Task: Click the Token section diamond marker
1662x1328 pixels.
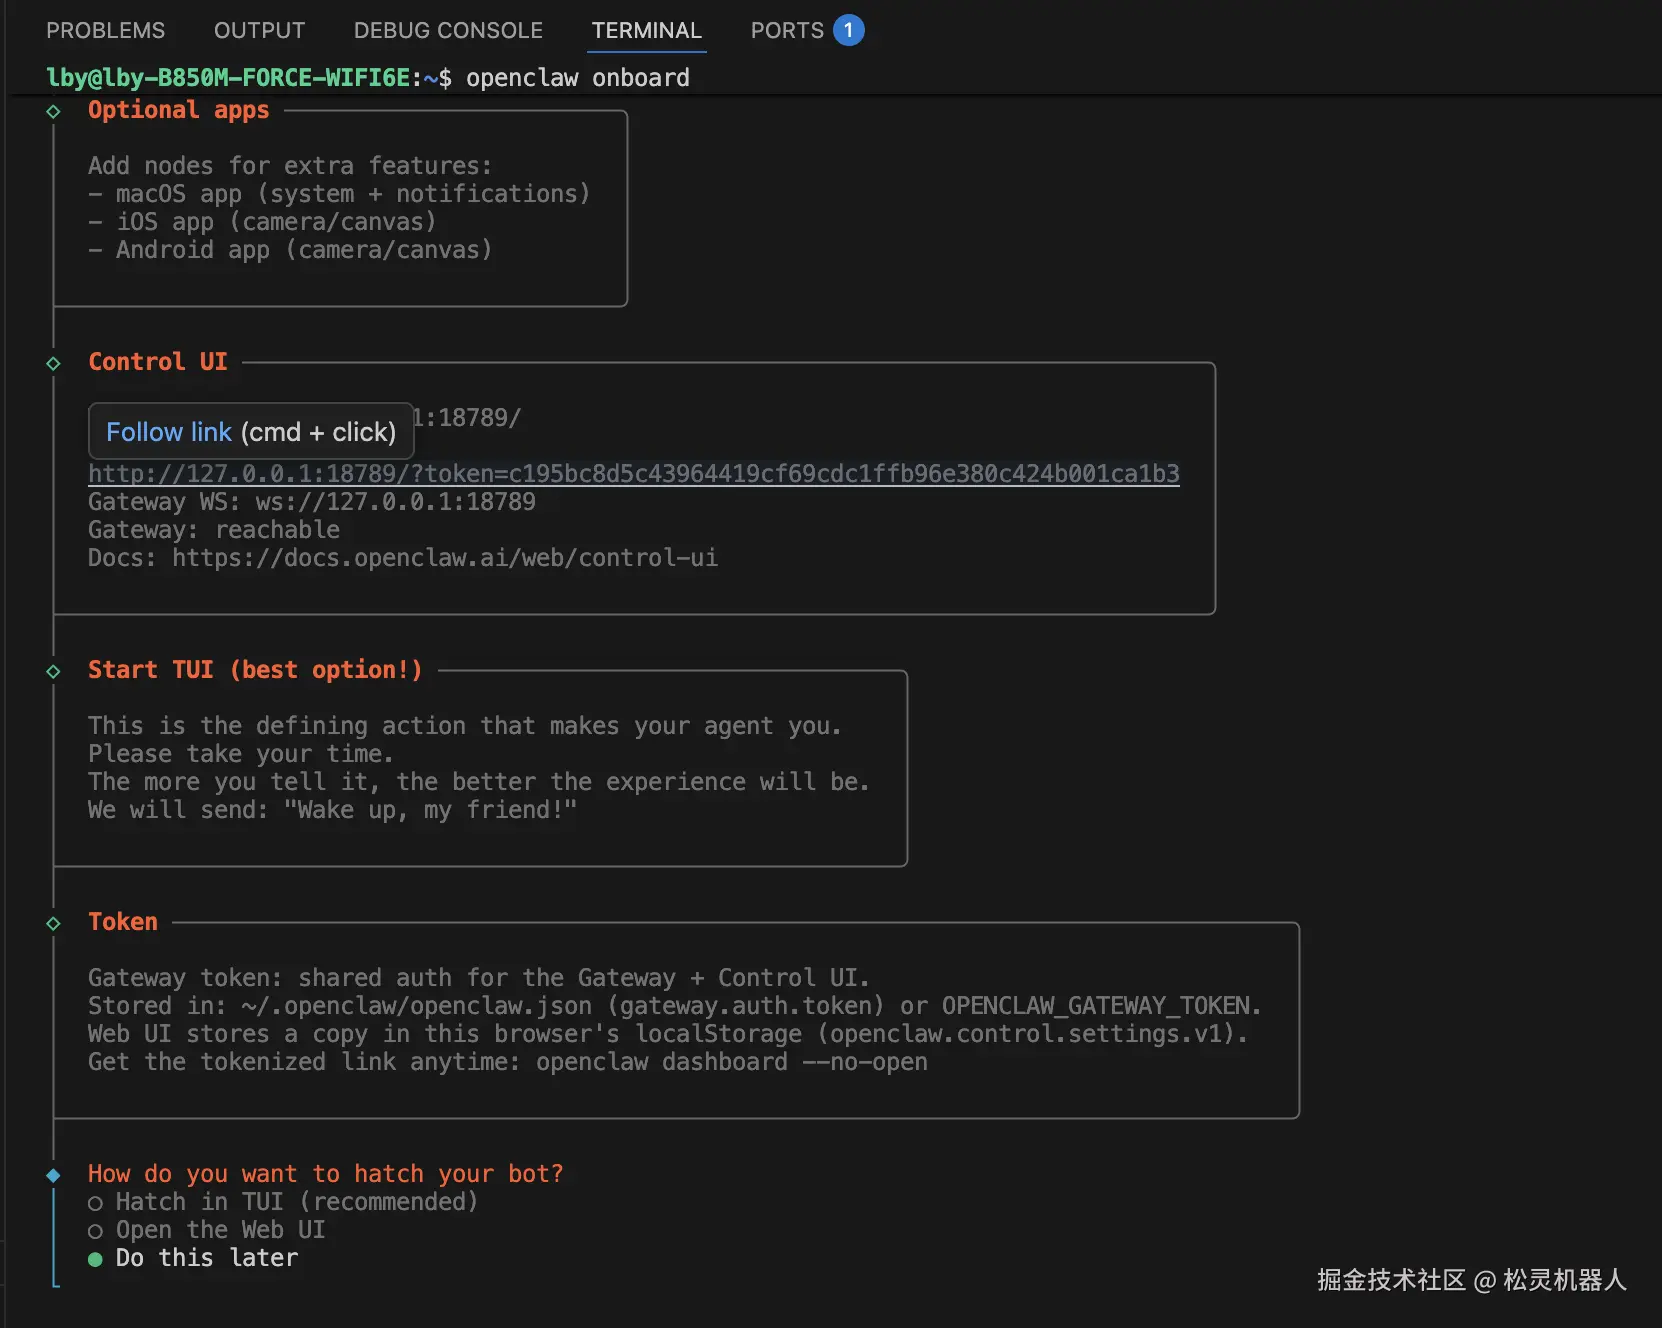Action: point(54,923)
